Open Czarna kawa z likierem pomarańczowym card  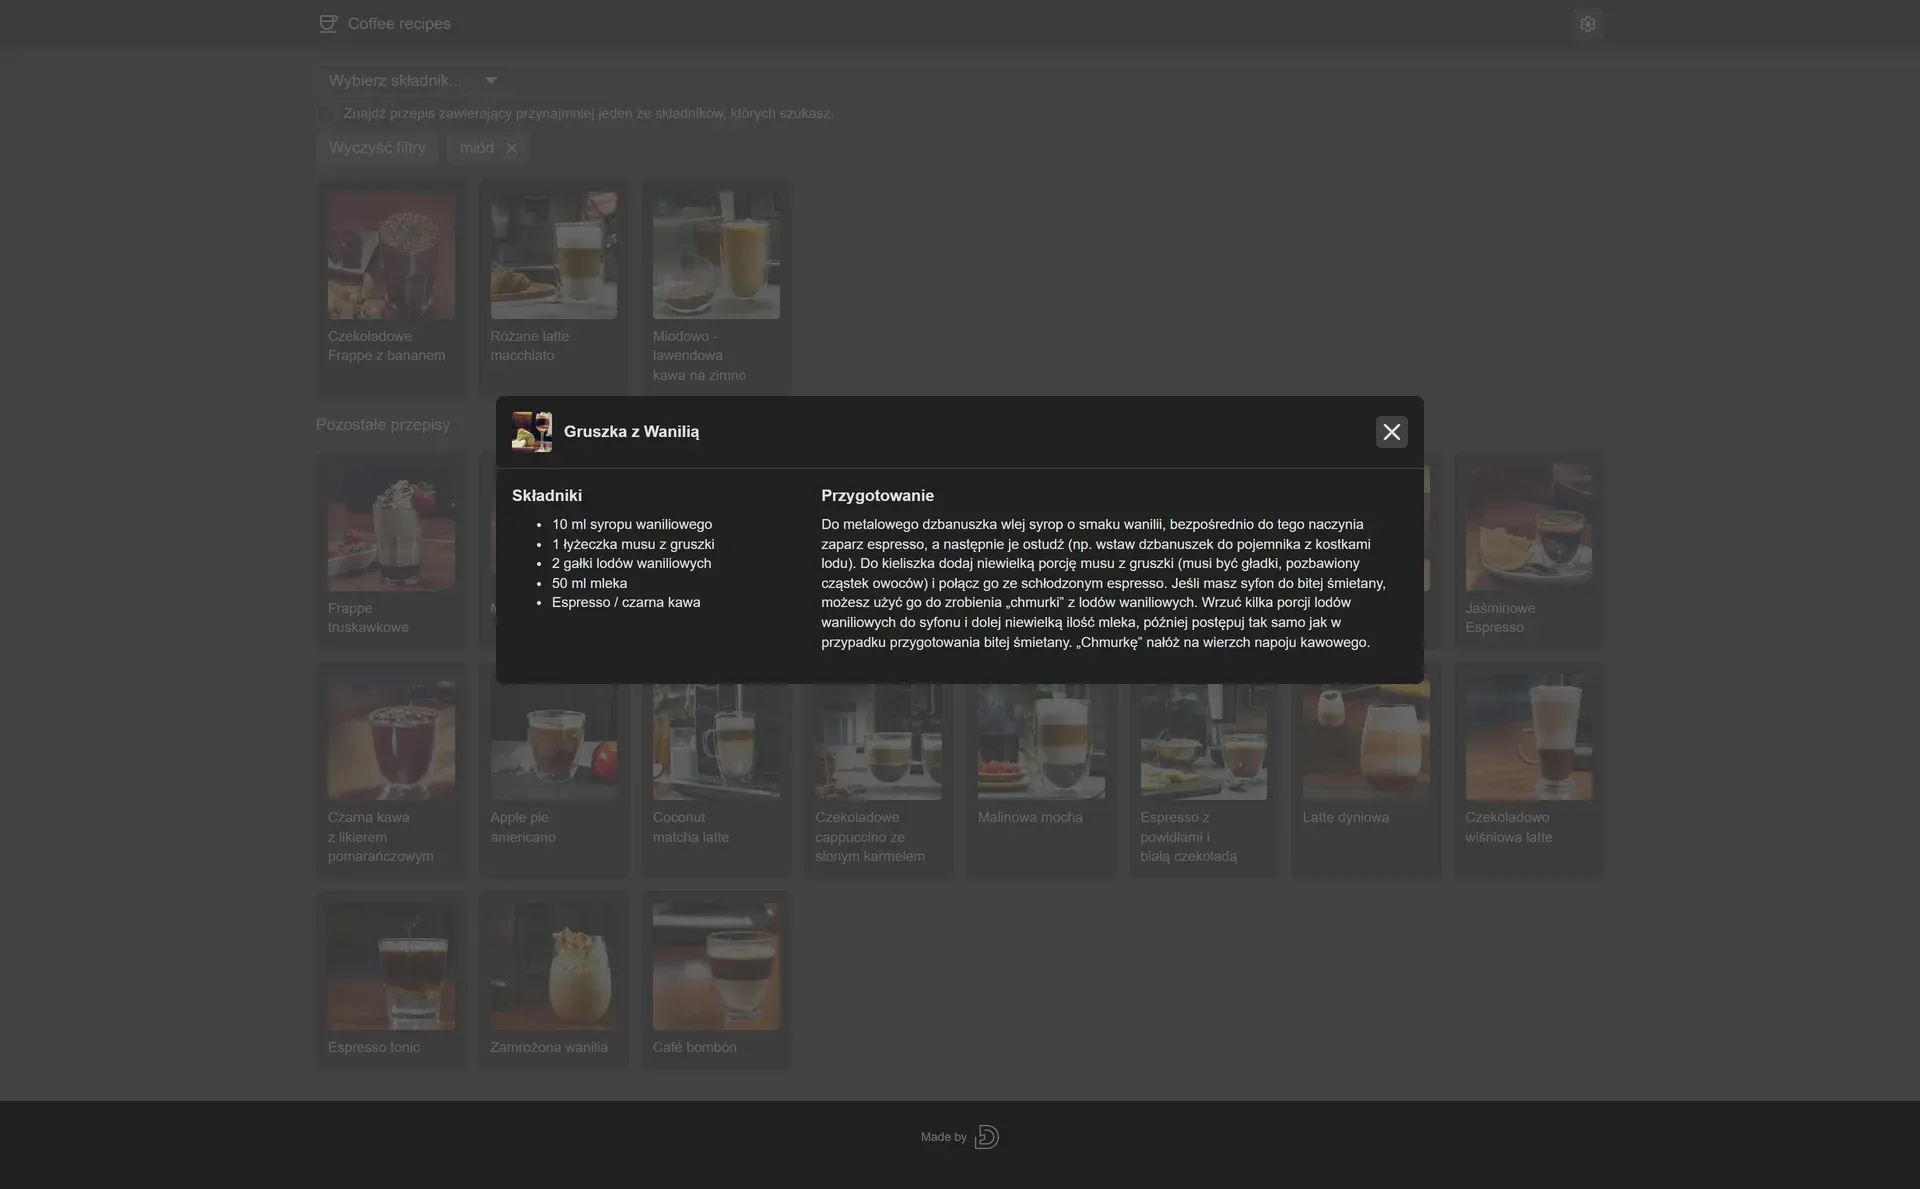pos(391,770)
